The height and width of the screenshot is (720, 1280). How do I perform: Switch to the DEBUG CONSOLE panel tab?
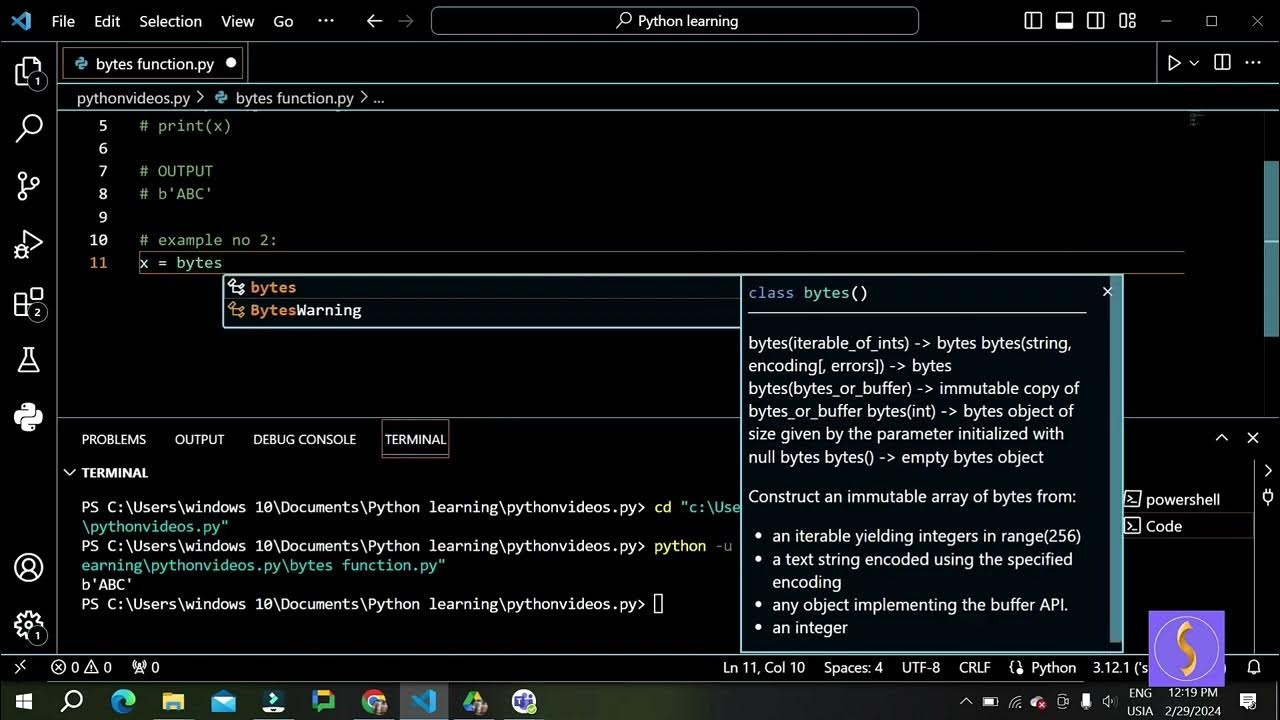304,439
